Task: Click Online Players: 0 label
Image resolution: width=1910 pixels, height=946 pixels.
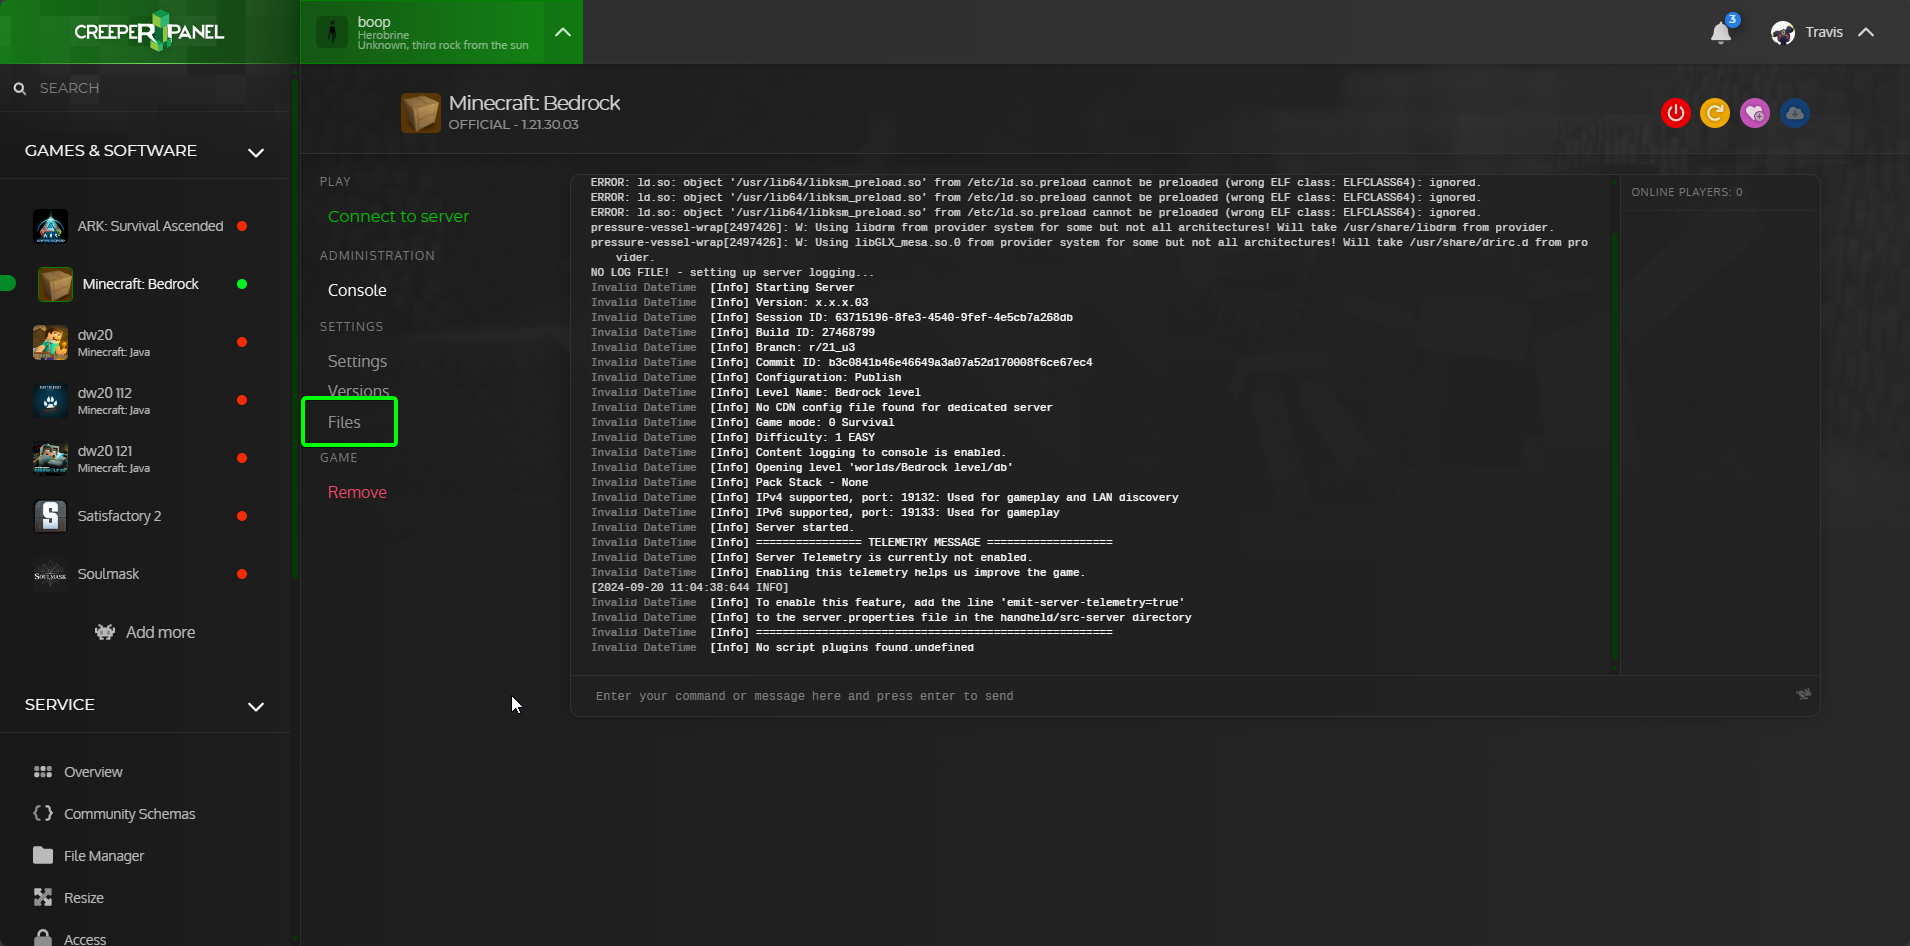Action: (x=1686, y=192)
